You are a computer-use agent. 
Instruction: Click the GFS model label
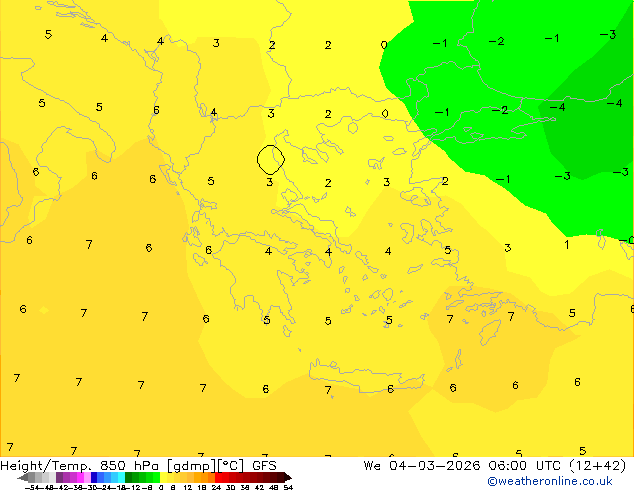[264, 466]
